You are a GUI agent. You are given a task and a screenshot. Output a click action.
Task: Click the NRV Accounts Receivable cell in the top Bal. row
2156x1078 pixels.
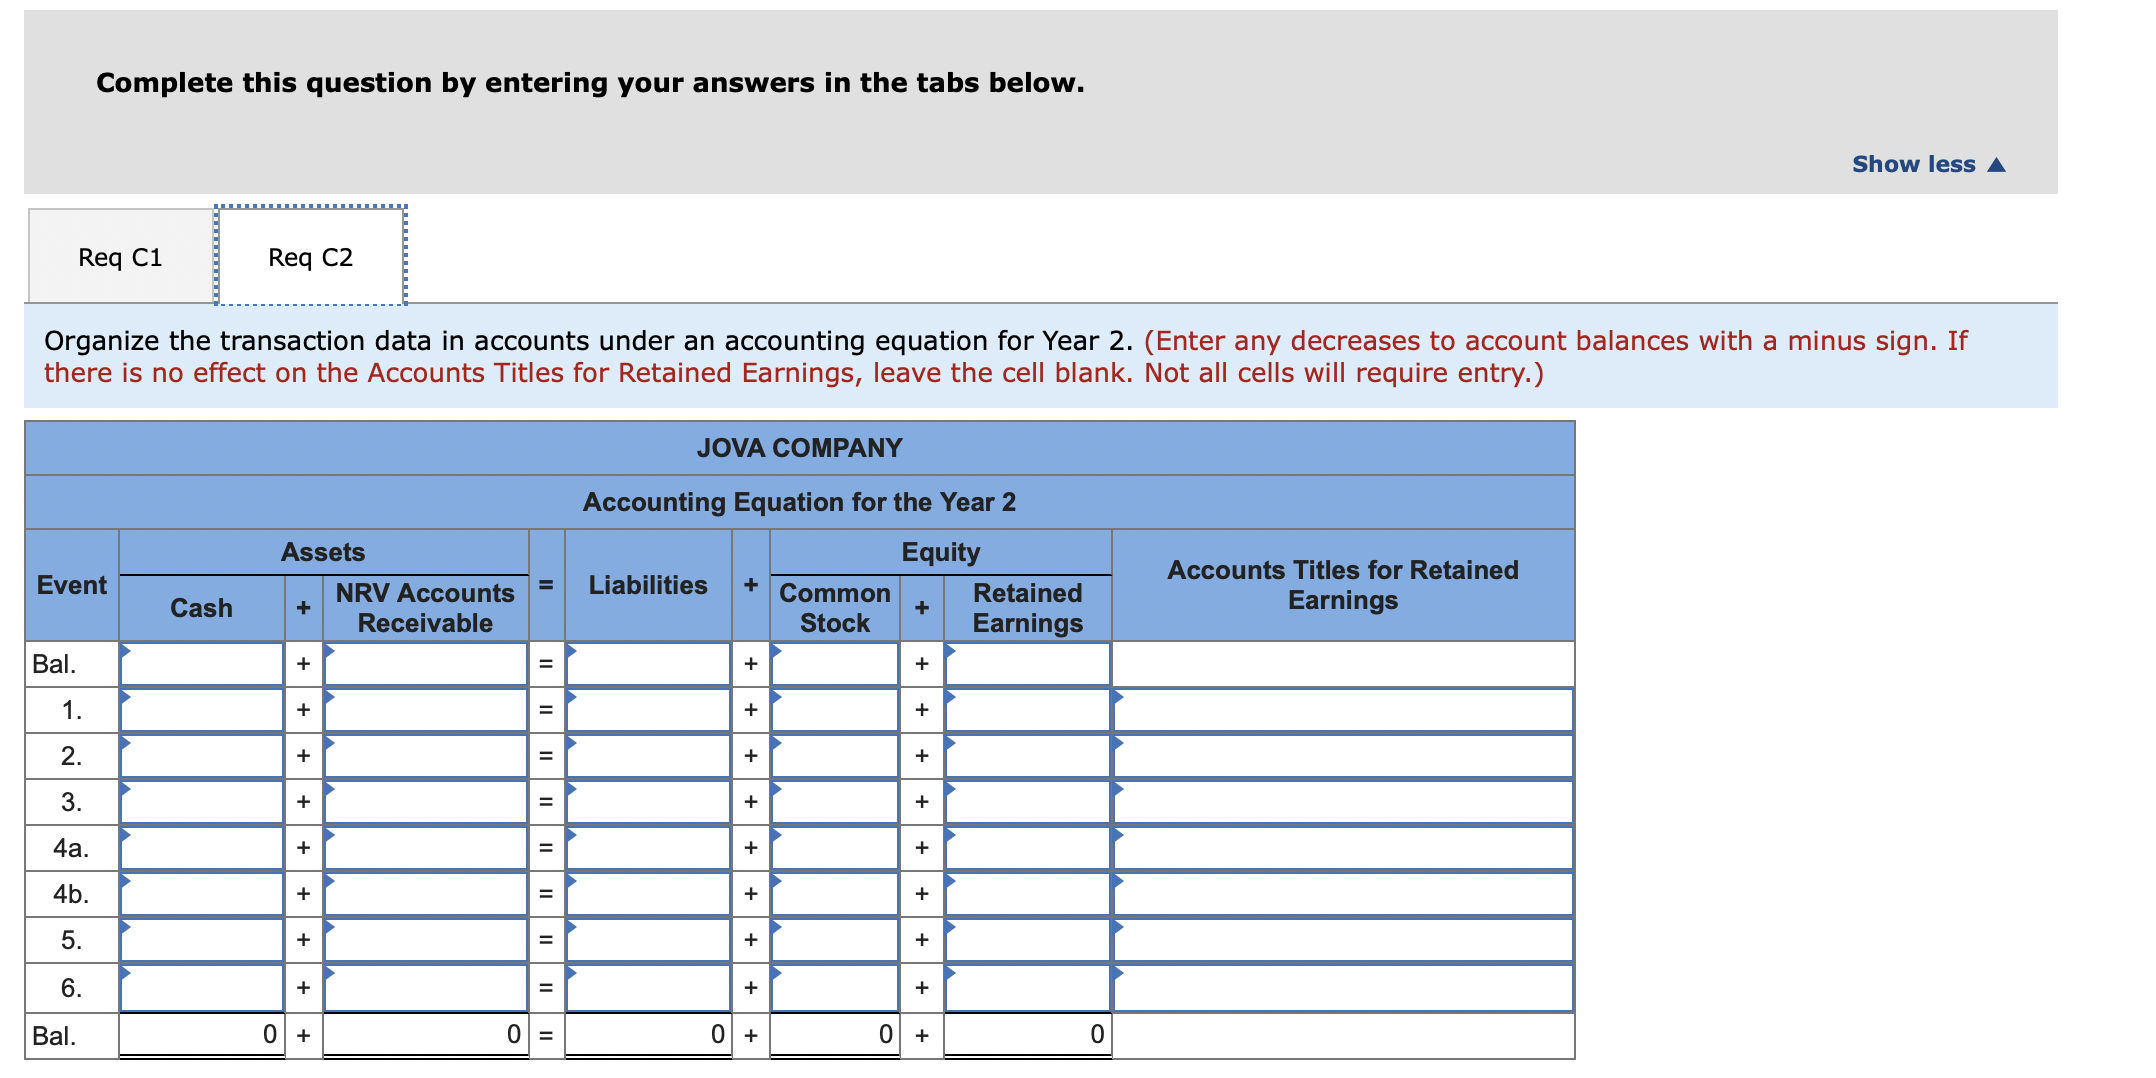tap(426, 664)
